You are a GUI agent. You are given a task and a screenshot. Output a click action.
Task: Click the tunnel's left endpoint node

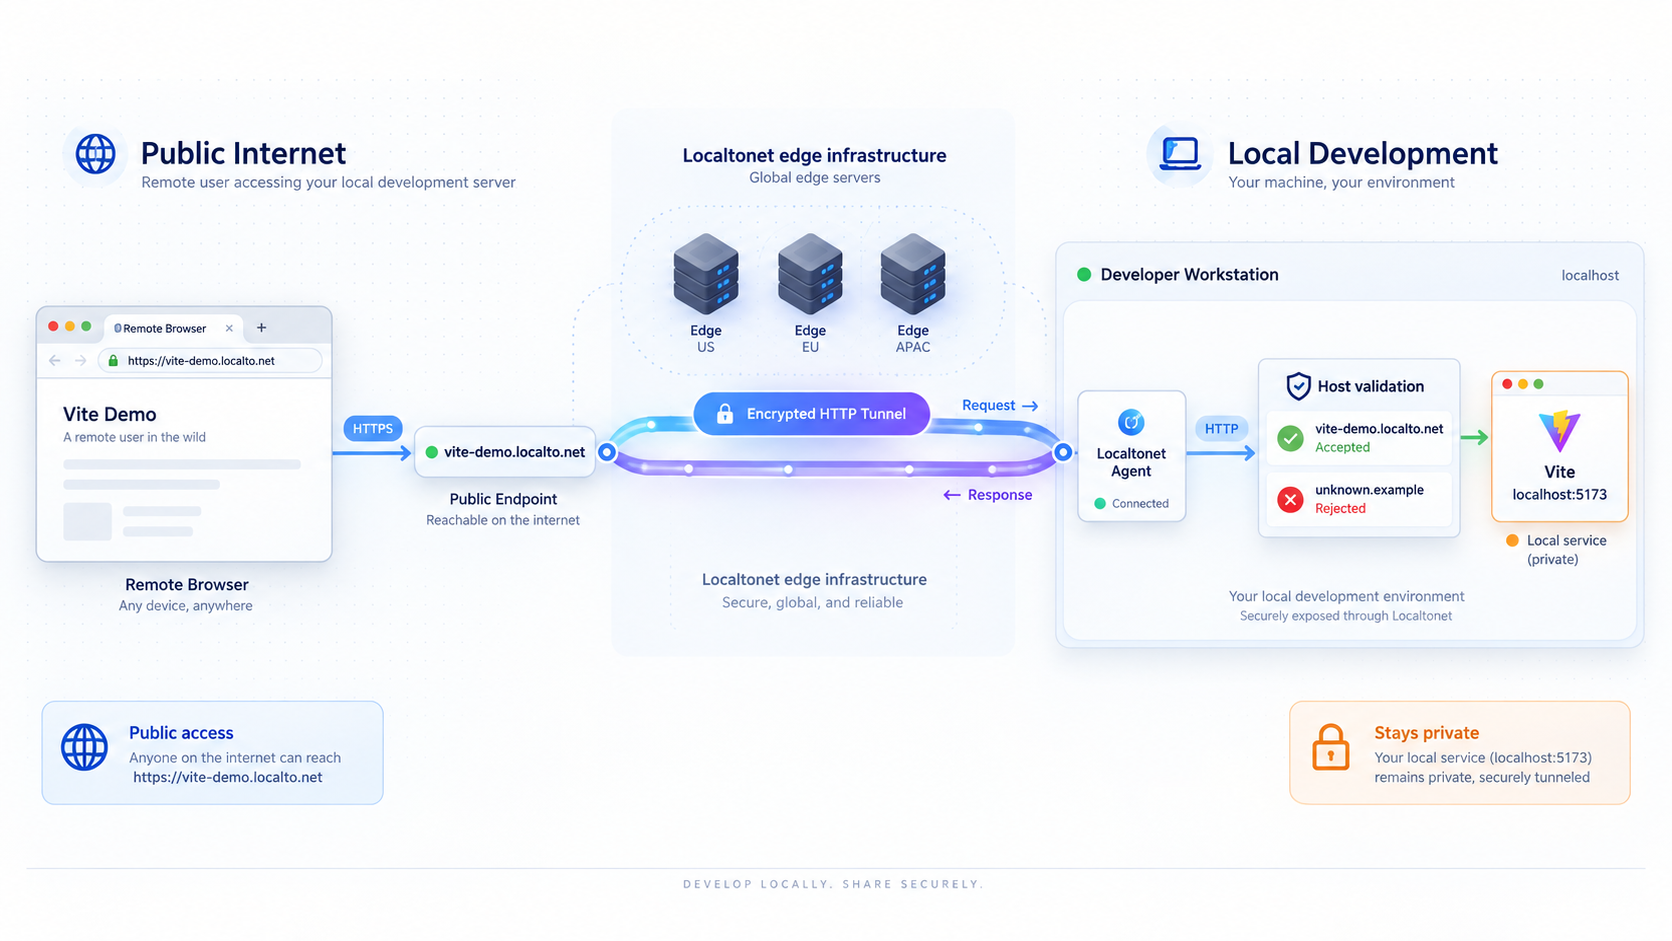coord(606,452)
